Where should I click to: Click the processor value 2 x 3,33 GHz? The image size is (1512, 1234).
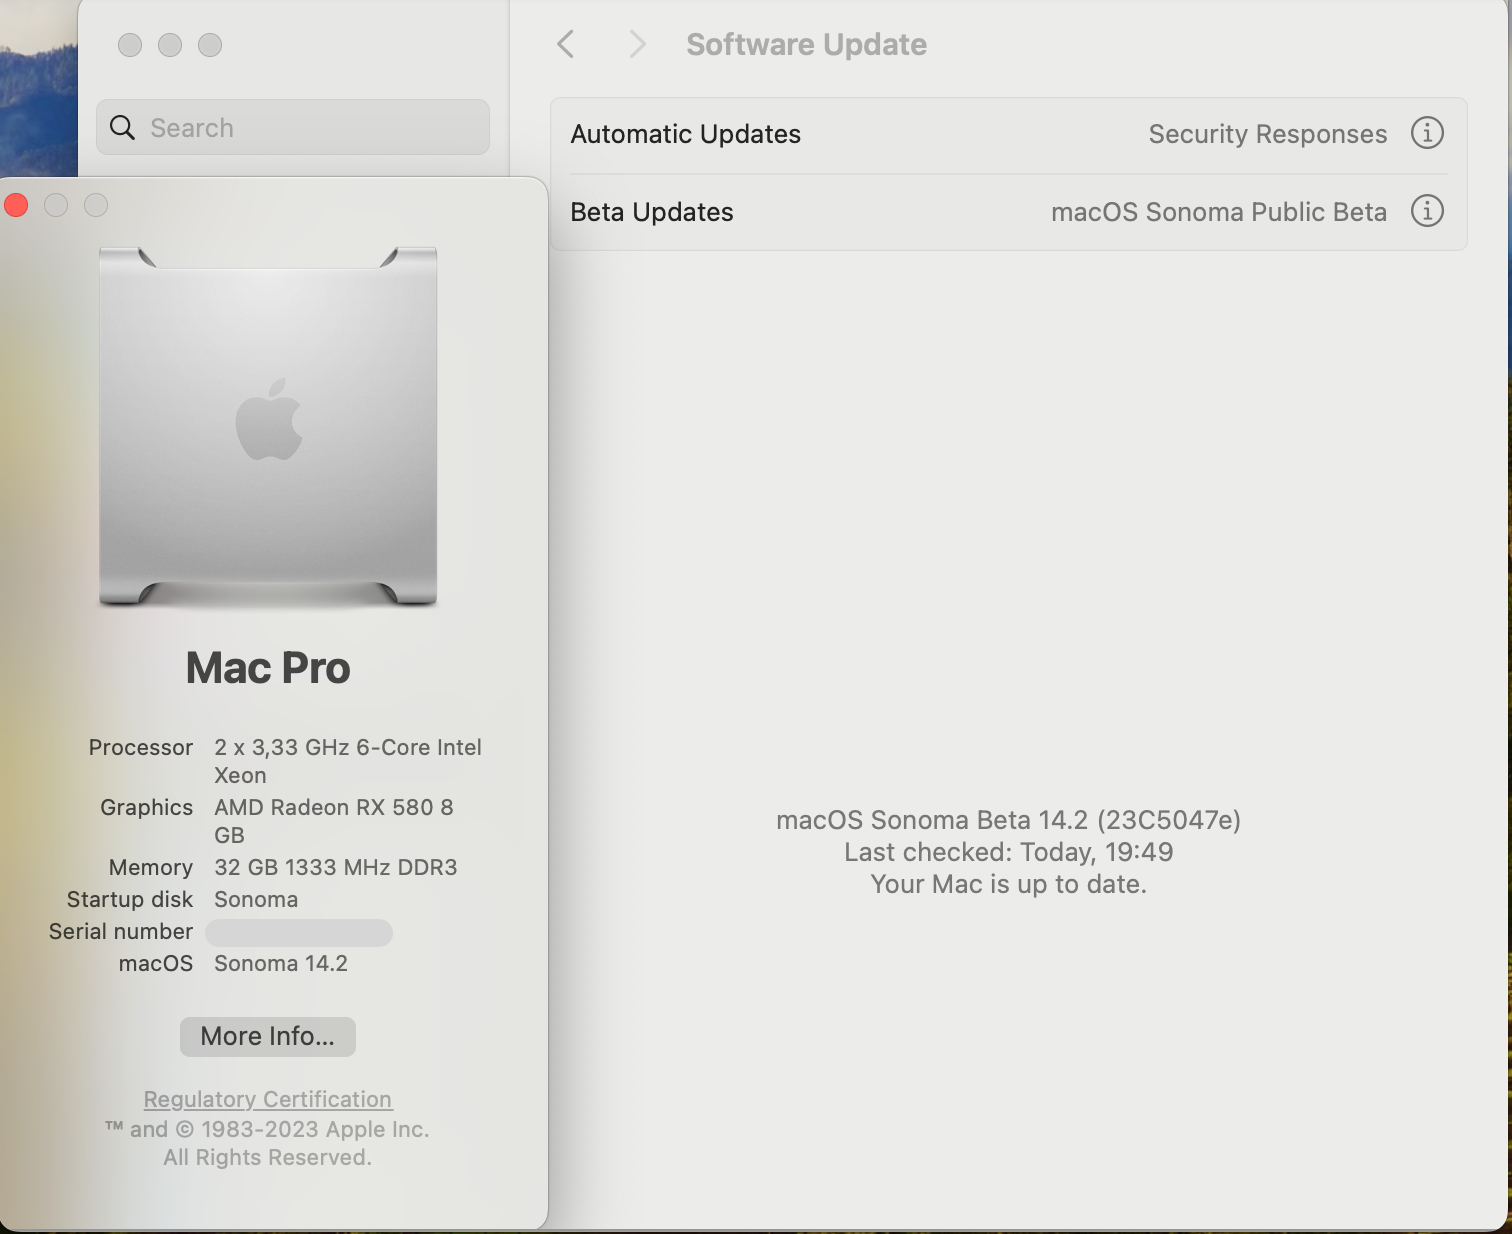click(348, 761)
